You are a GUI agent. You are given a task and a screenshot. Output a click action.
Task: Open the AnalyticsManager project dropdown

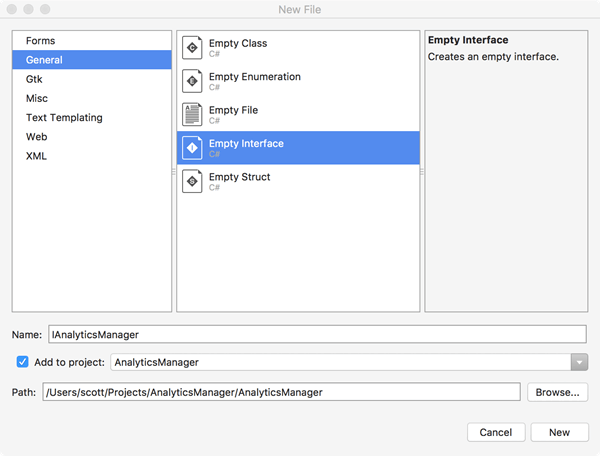tap(340, 362)
